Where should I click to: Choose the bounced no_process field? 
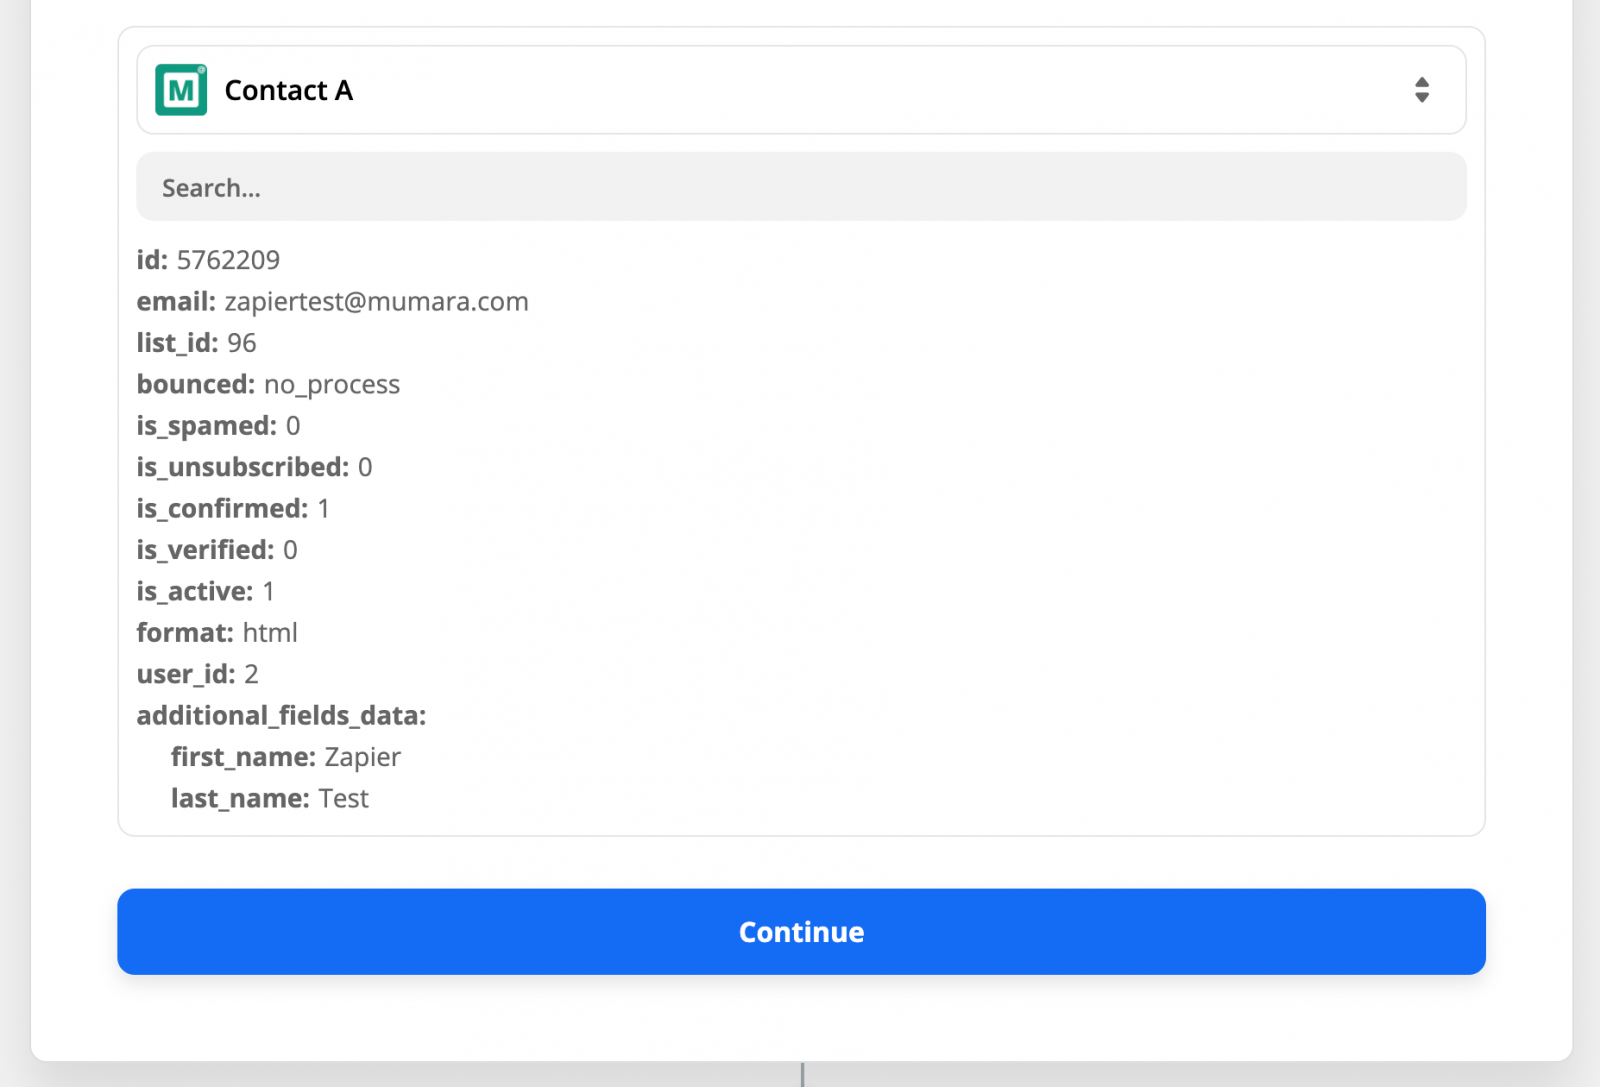(x=268, y=385)
